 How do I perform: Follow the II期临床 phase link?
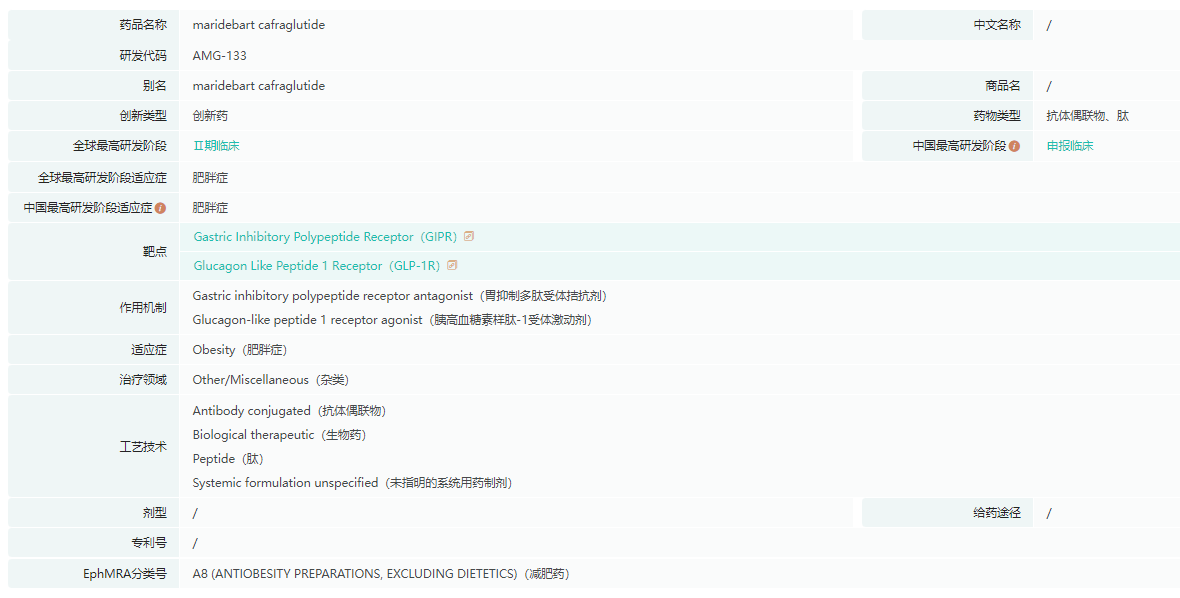(x=216, y=146)
